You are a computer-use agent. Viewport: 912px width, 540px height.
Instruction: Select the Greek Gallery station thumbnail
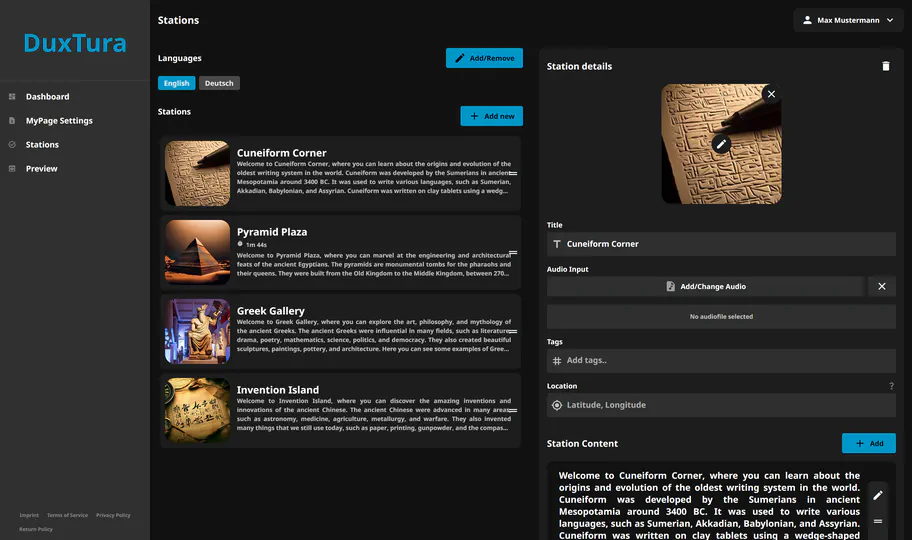point(197,331)
